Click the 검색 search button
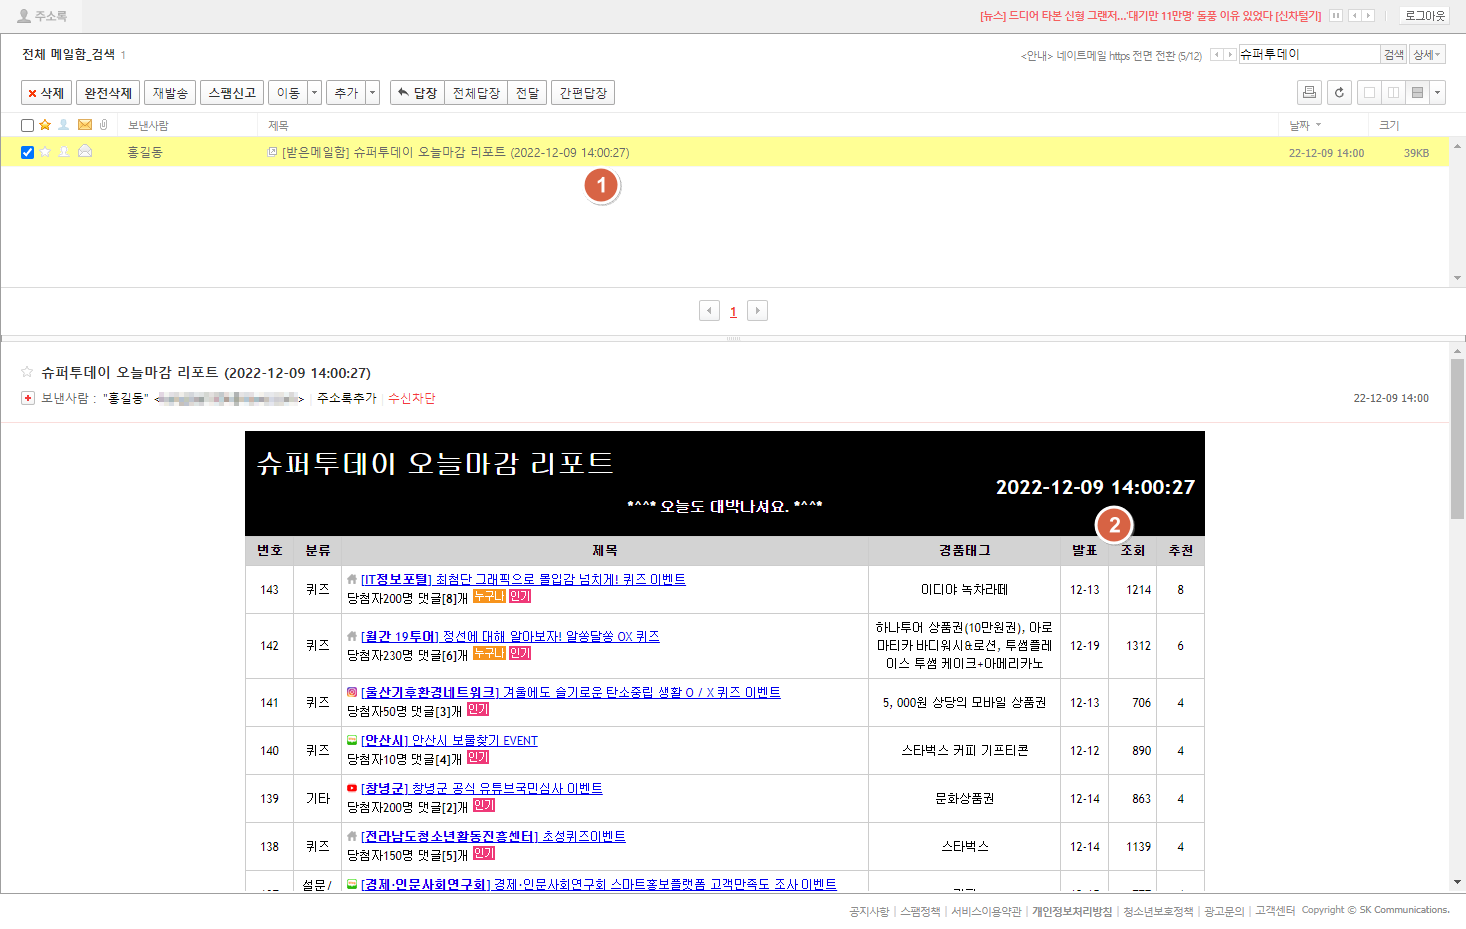The image size is (1466, 929). (1394, 54)
